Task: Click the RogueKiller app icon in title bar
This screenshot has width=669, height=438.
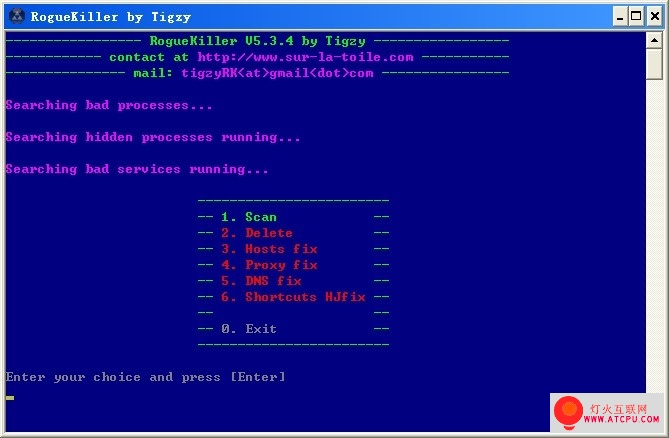Action: pos(17,16)
